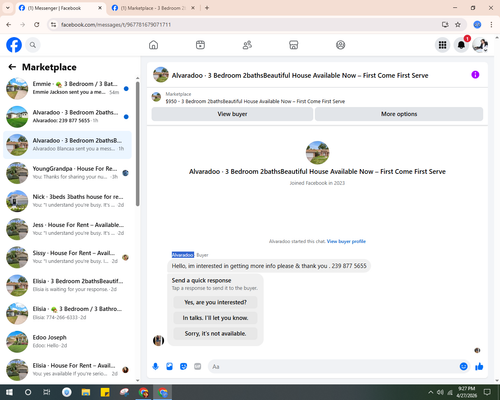The width and height of the screenshot is (500, 400).
Task: Open a new browser tab
Action: (x=207, y=8)
